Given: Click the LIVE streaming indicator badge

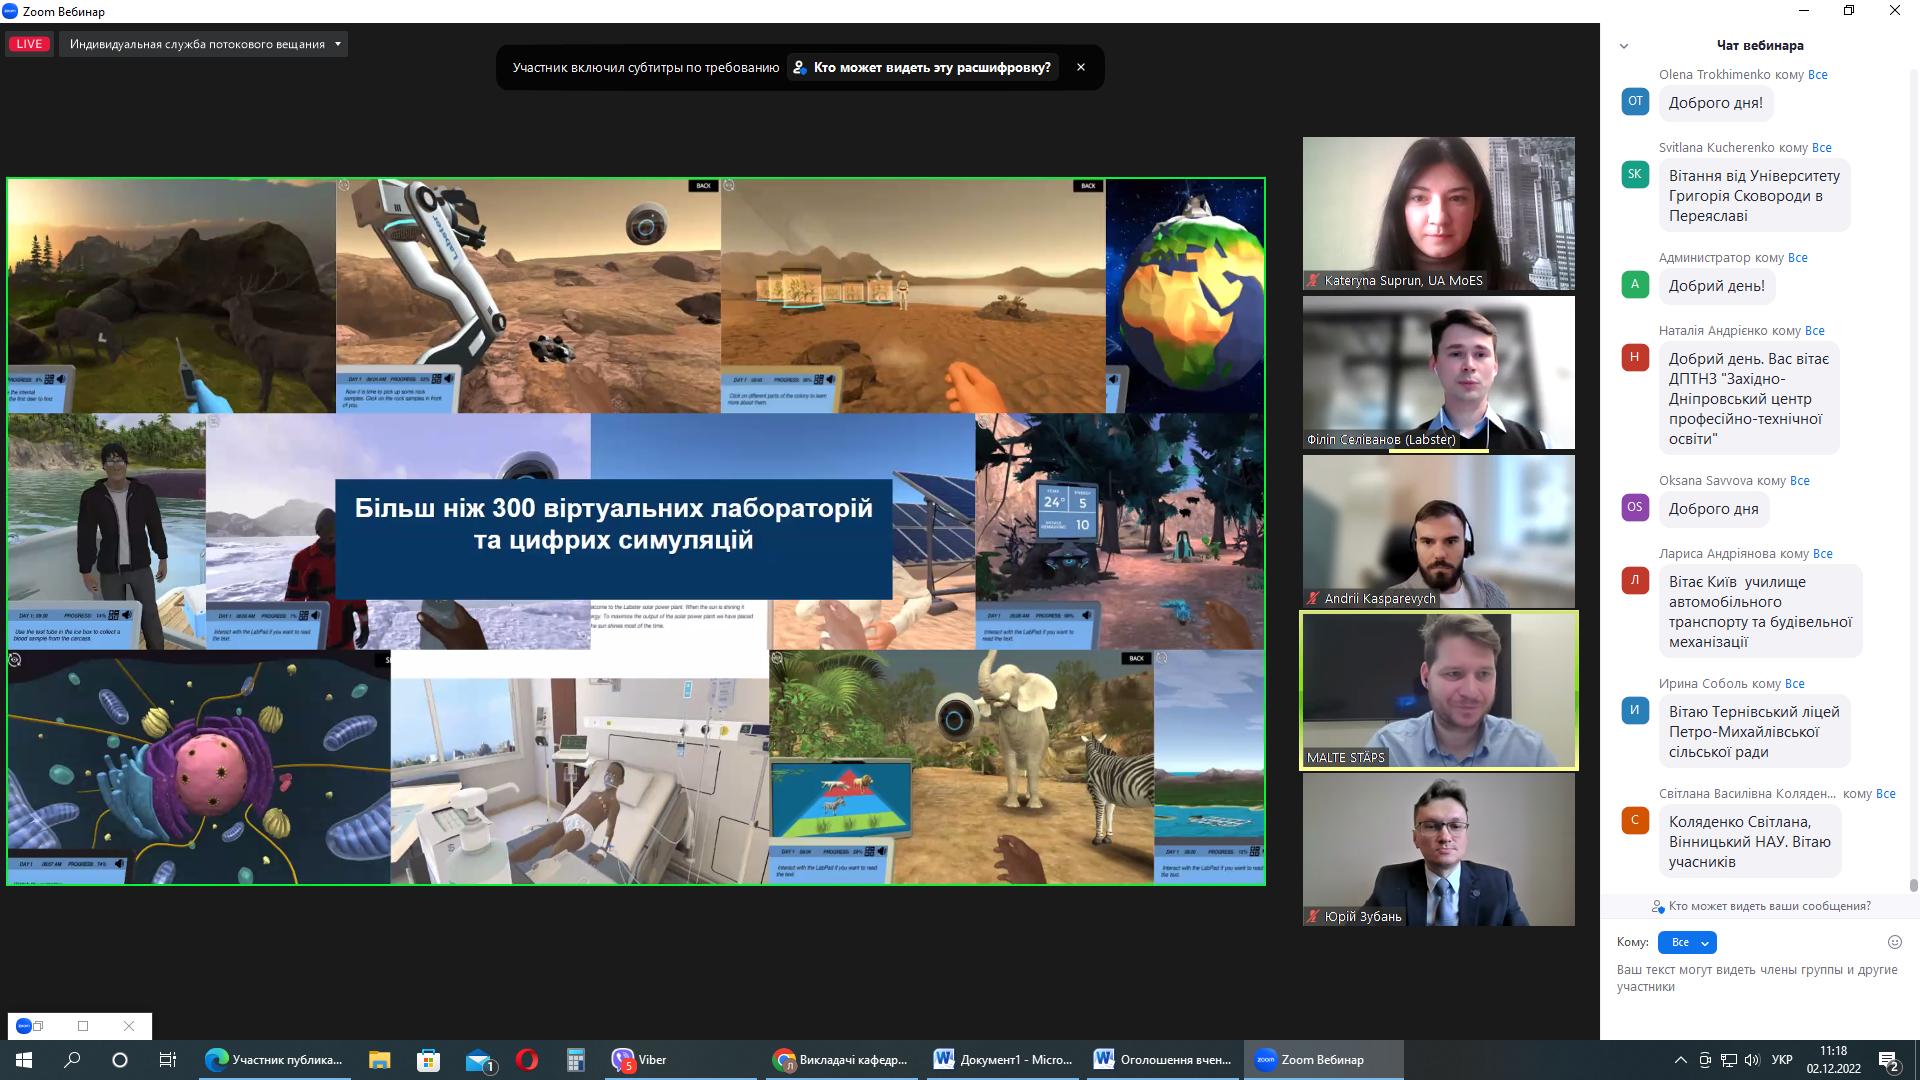Looking at the screenshot, I should click(29, 44).
